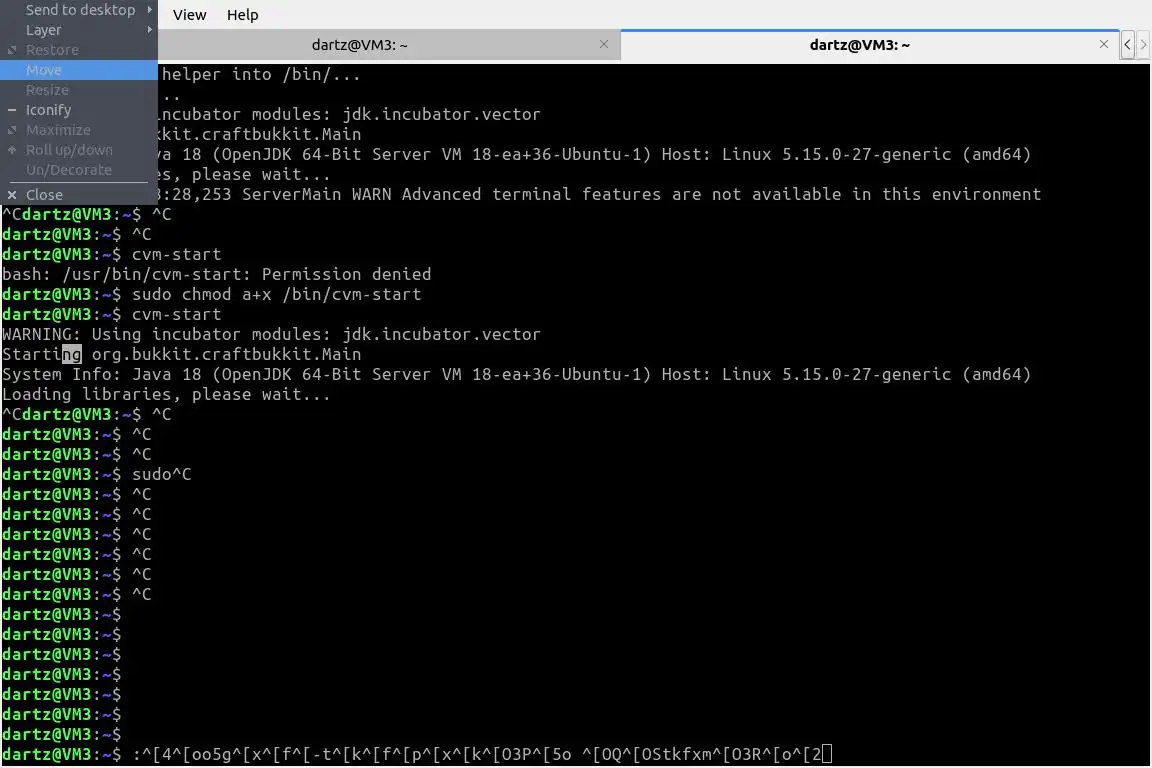Click the 'Permission denied' error line
The image size is (1152, 768).
pos(217,274)
